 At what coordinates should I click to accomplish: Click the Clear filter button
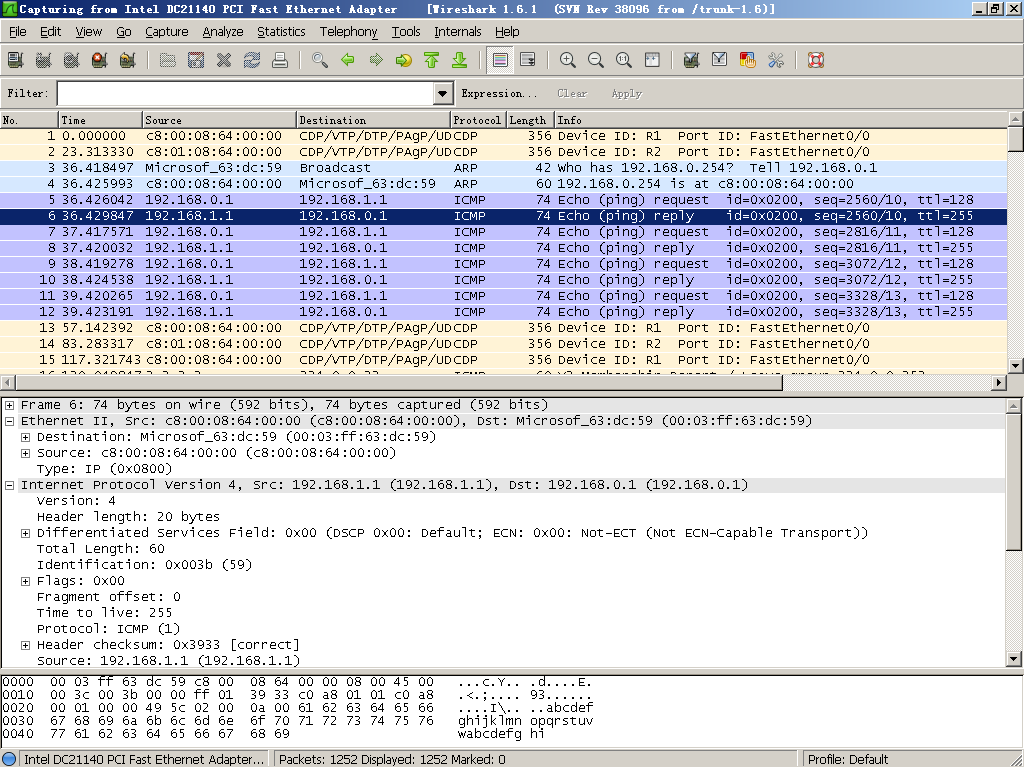click(572, 93)
